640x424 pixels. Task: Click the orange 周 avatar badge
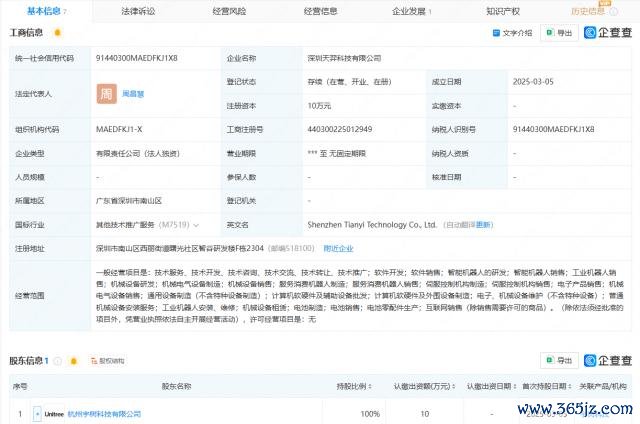(107, 94)
